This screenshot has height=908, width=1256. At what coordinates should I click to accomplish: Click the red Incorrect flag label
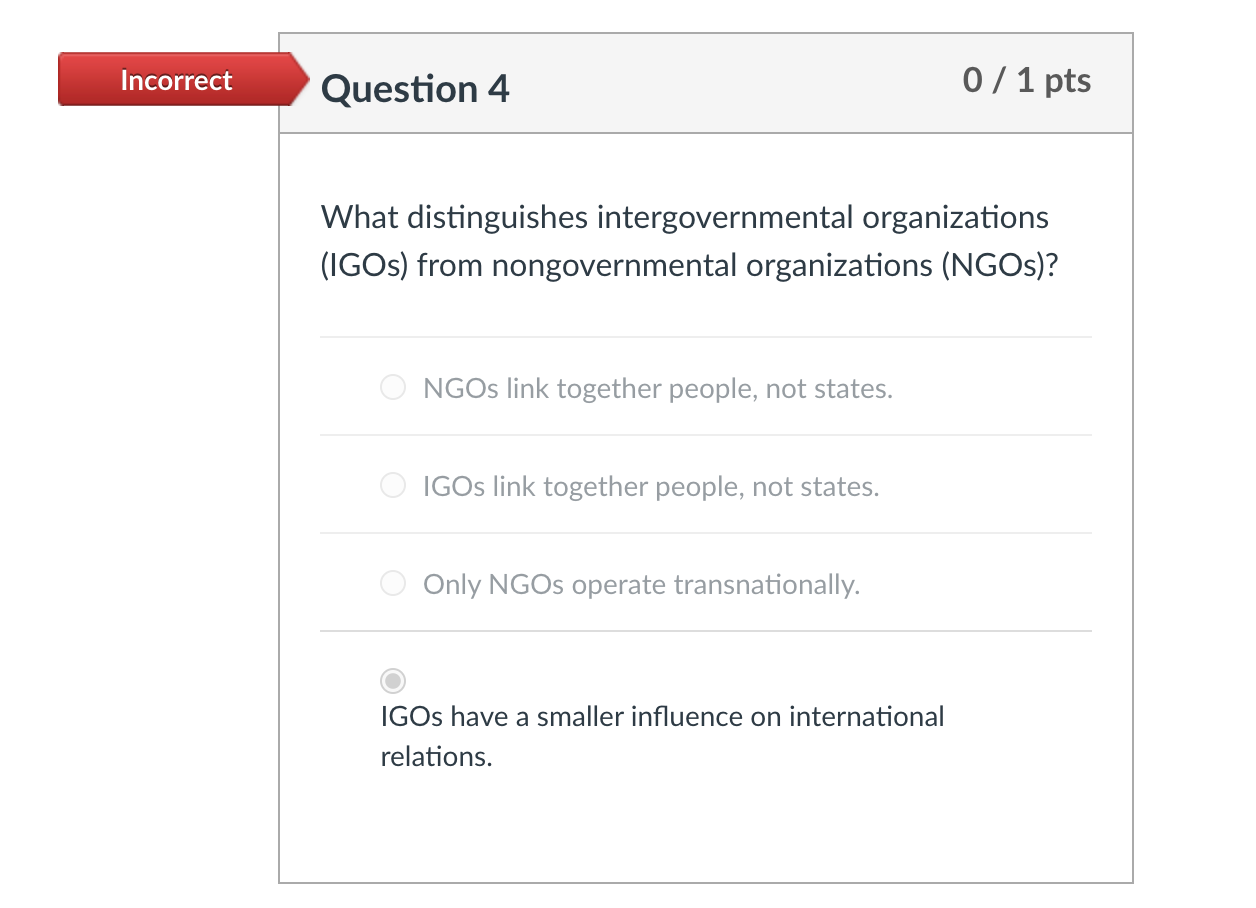tap(183, 80)
